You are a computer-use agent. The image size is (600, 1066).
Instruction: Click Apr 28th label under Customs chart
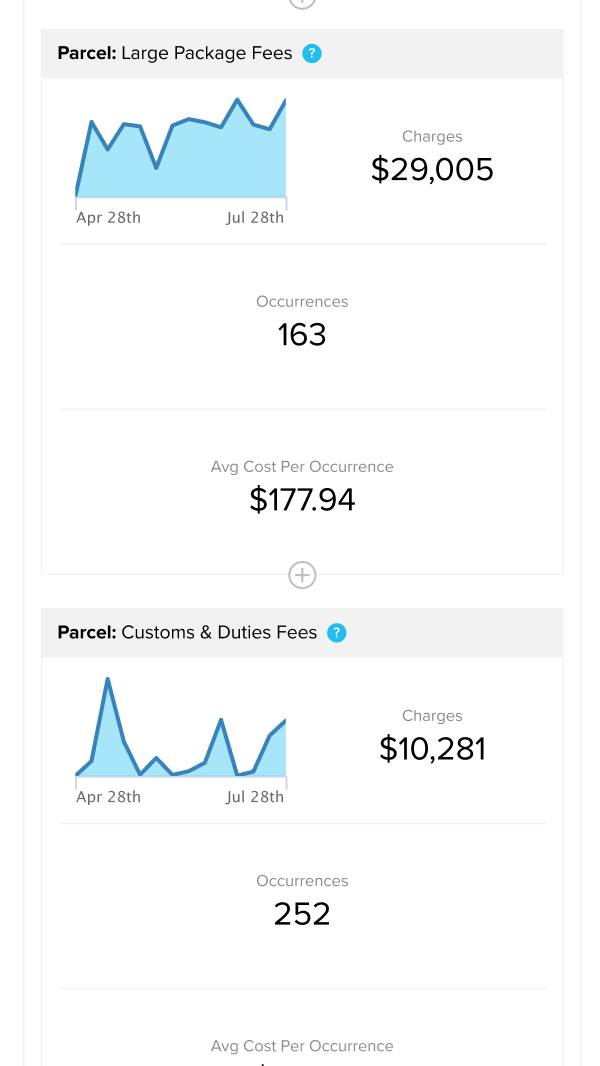pyautogui.click(x=109, y=797)
